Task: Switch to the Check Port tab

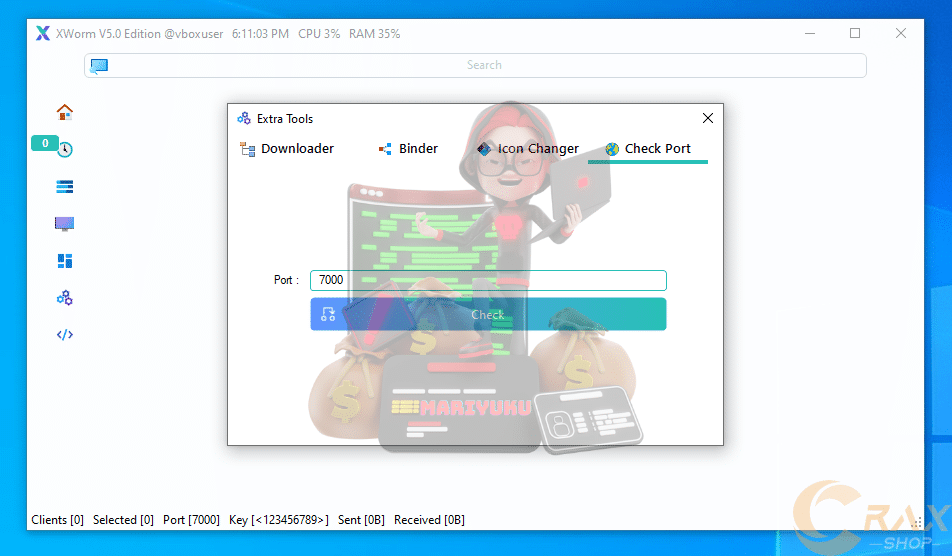Action: (x=648, y=149)
